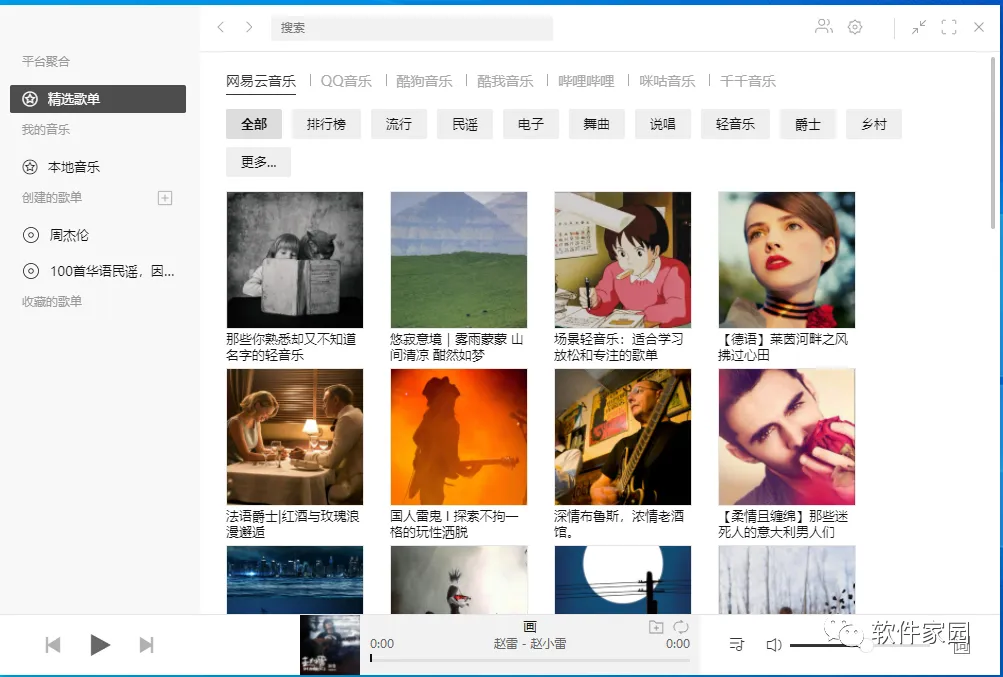Open the now-playing album art
The width and height of the screenshot is (1003, 677).
click(330, 644)
